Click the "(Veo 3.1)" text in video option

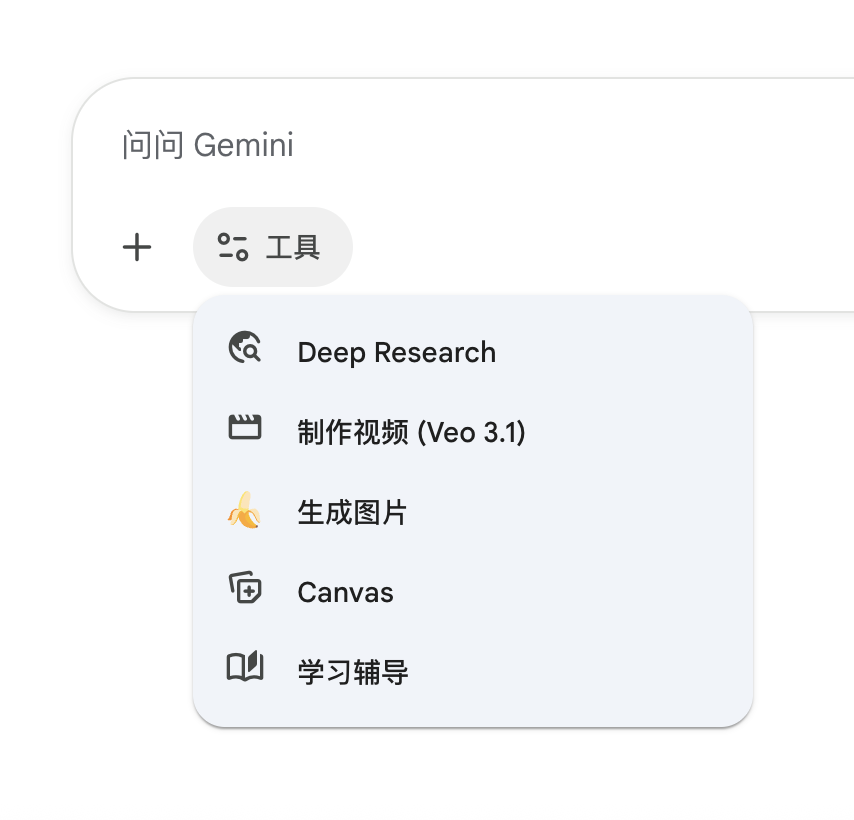[x=471, y=432]
